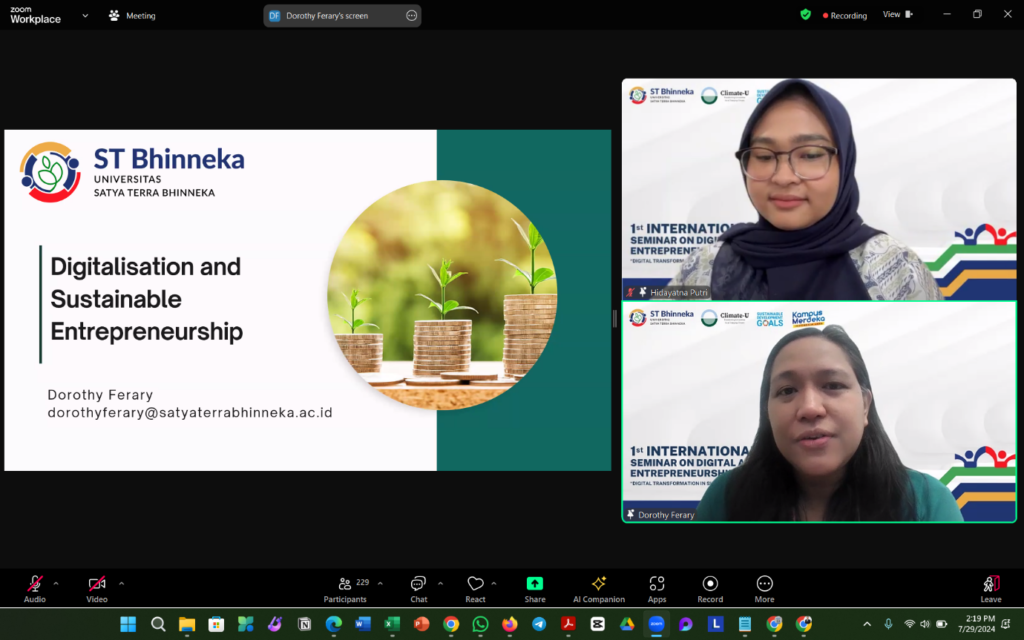Select the Dorothy Ferary's screen tab
The height and width of the screenshot is (640, 1024).
tap(340, 15)
